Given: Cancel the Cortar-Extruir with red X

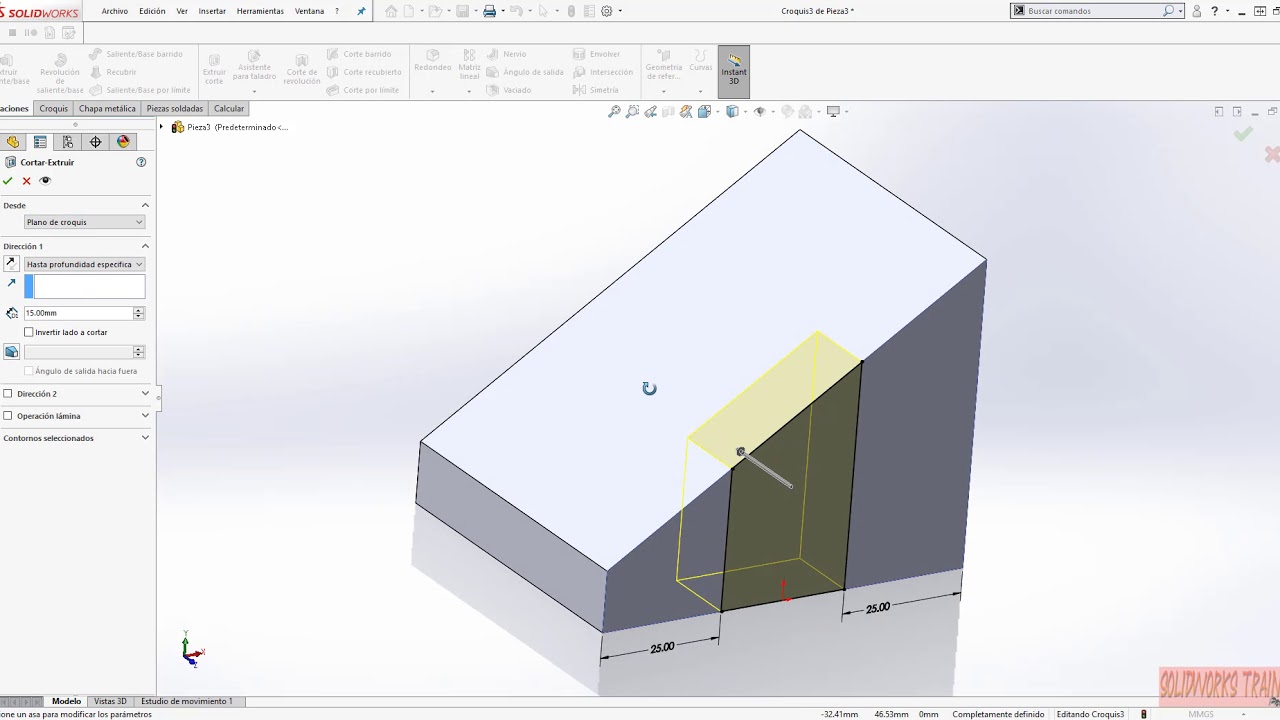Looking at the screenshot, I should pyautogui.click(x=27, y=181).
